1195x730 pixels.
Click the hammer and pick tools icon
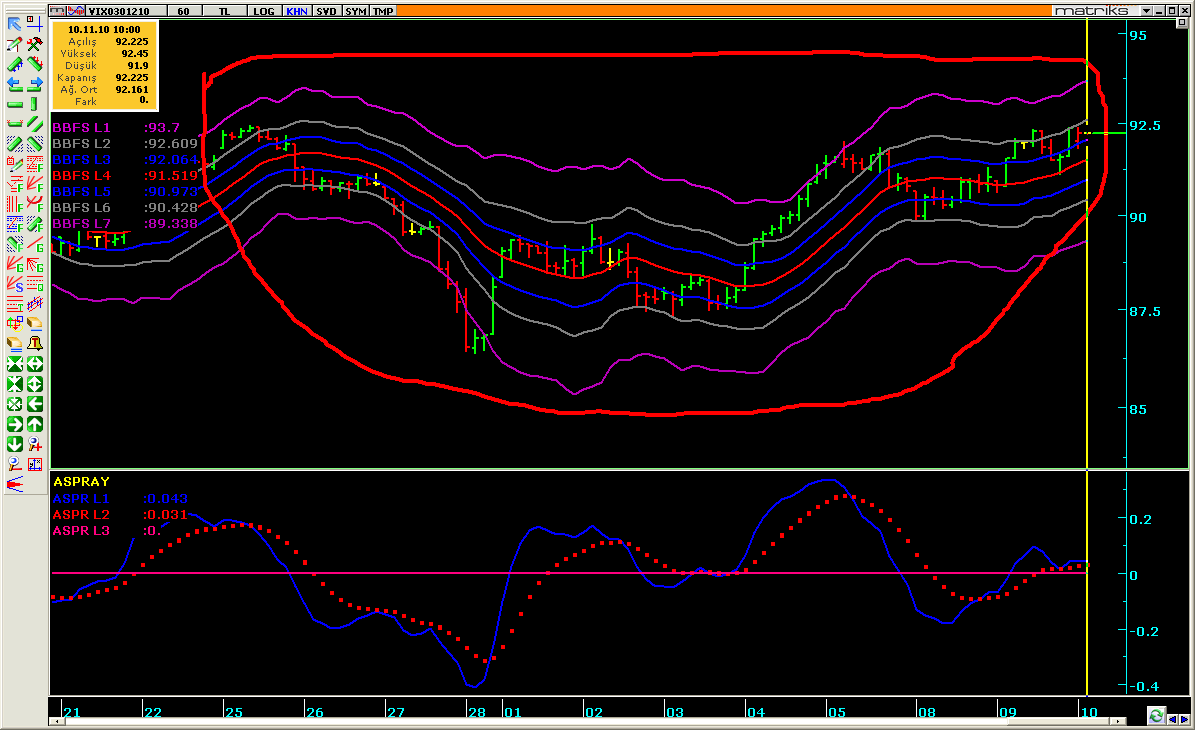(34, 44)
